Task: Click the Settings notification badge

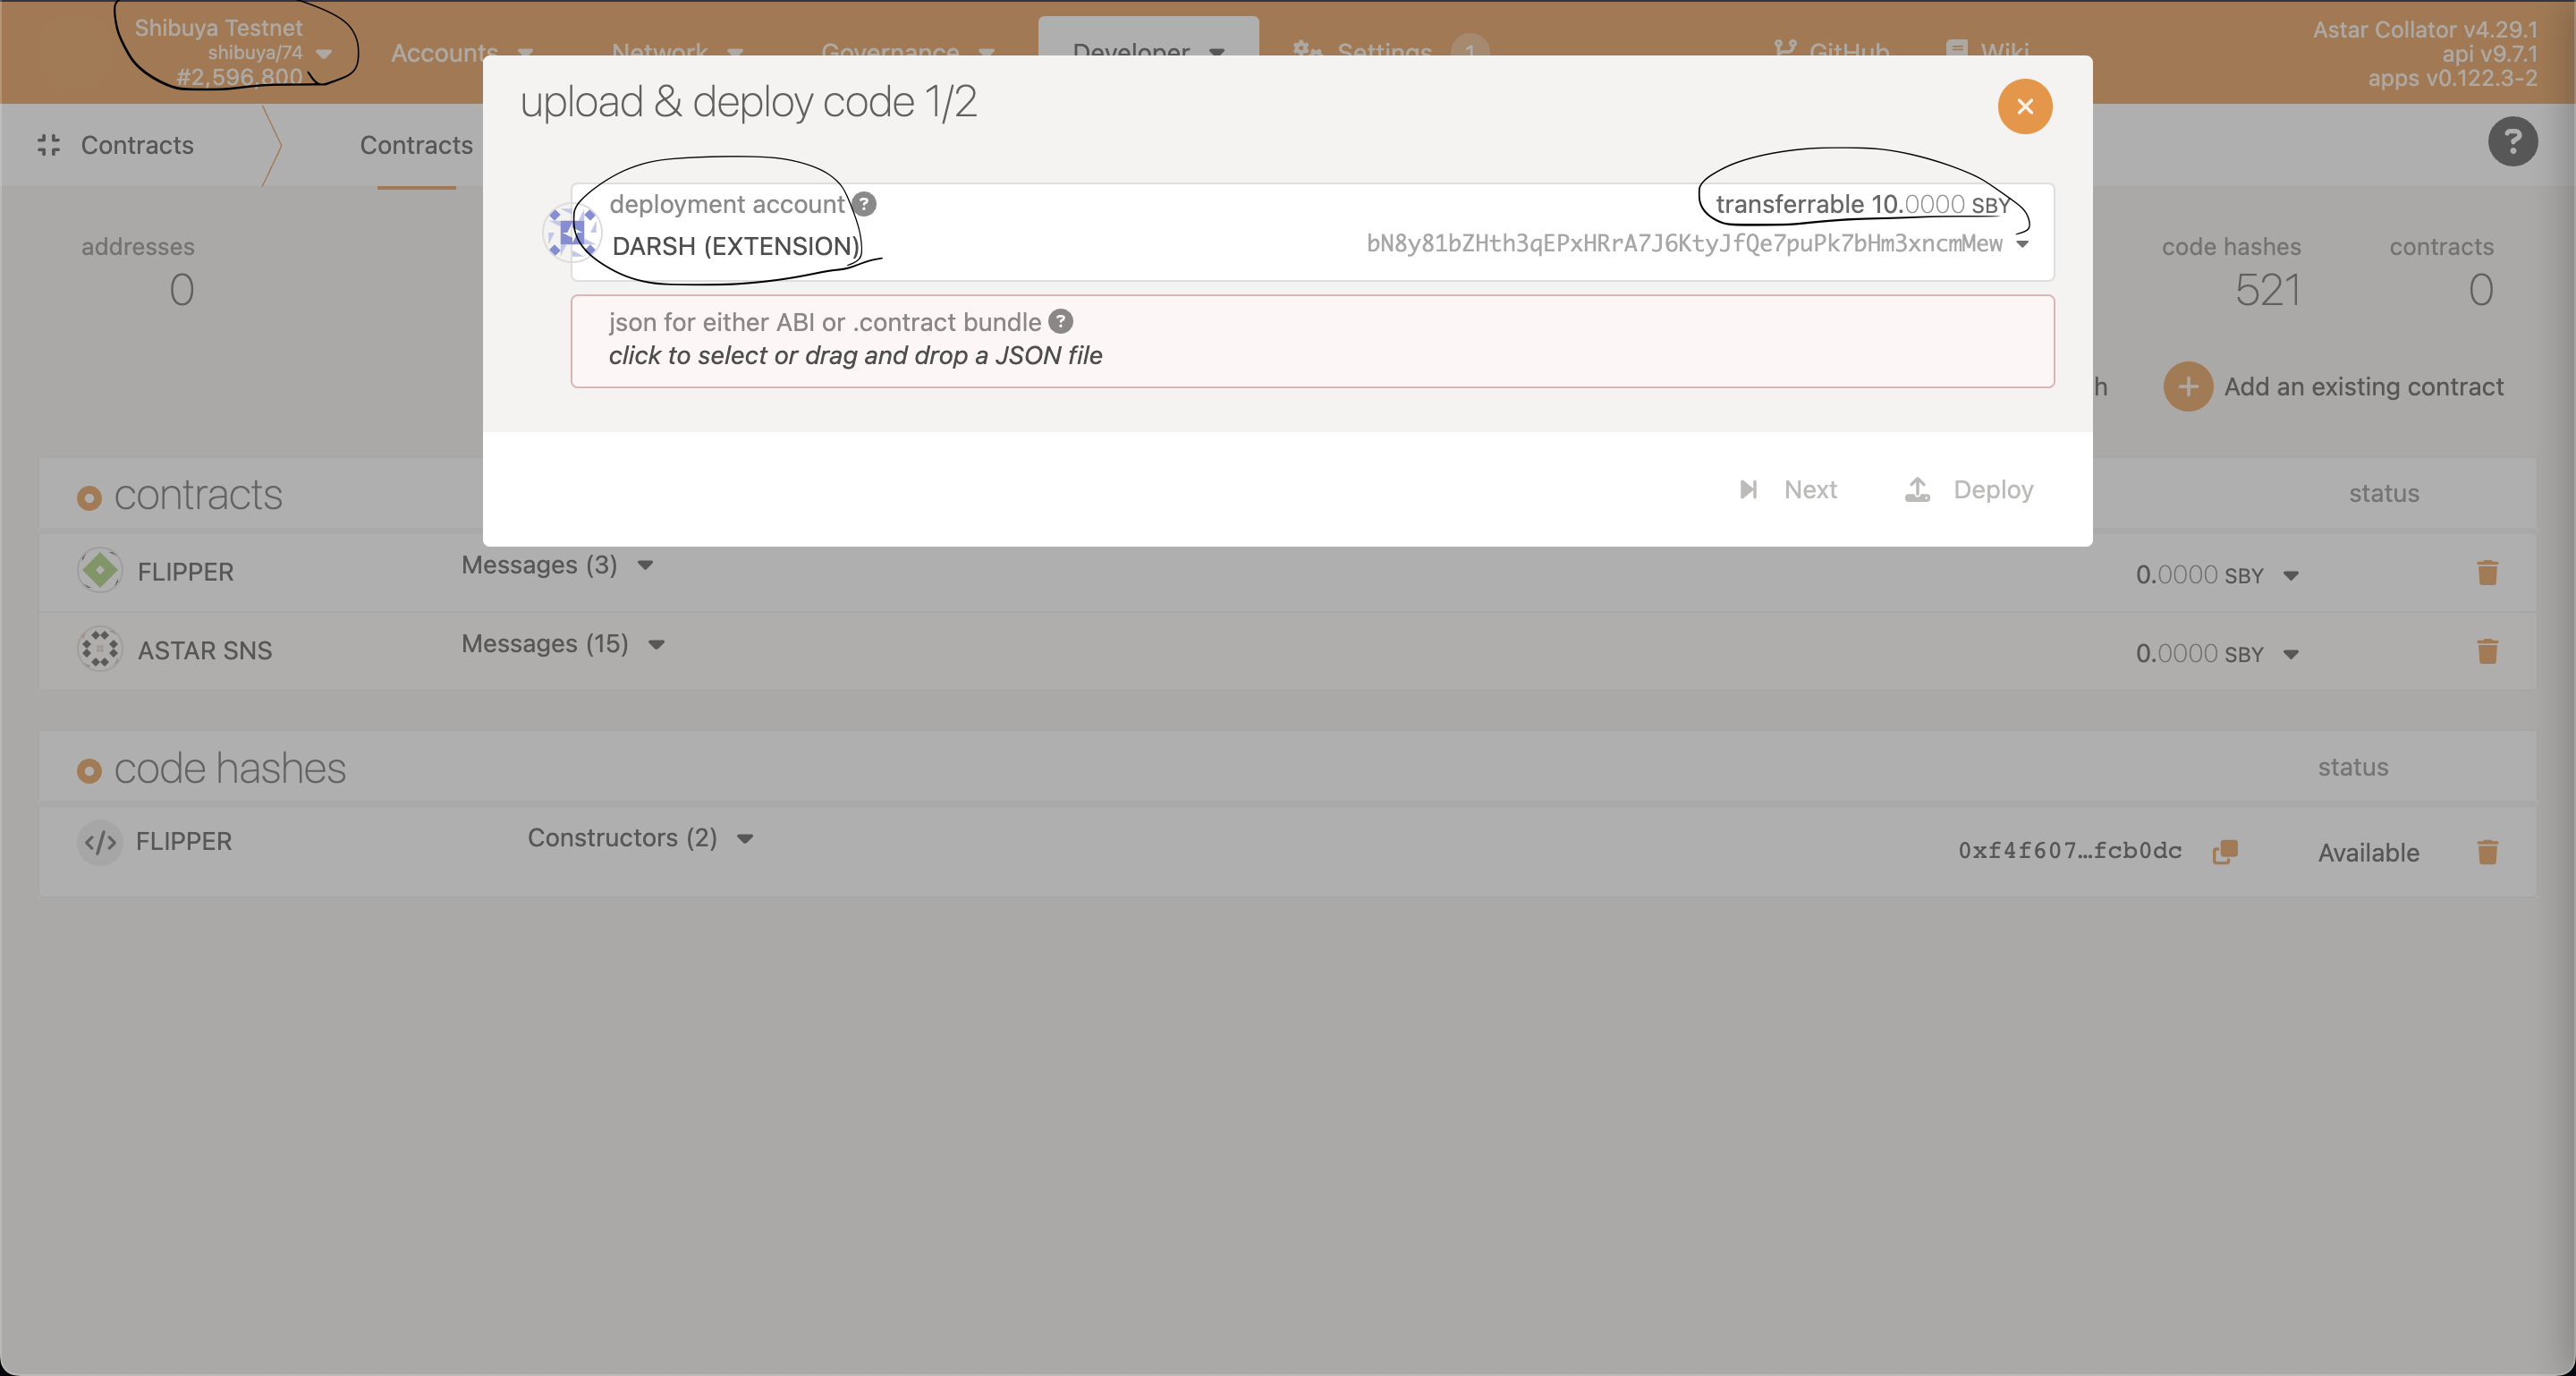Action: click(1469, 50)
